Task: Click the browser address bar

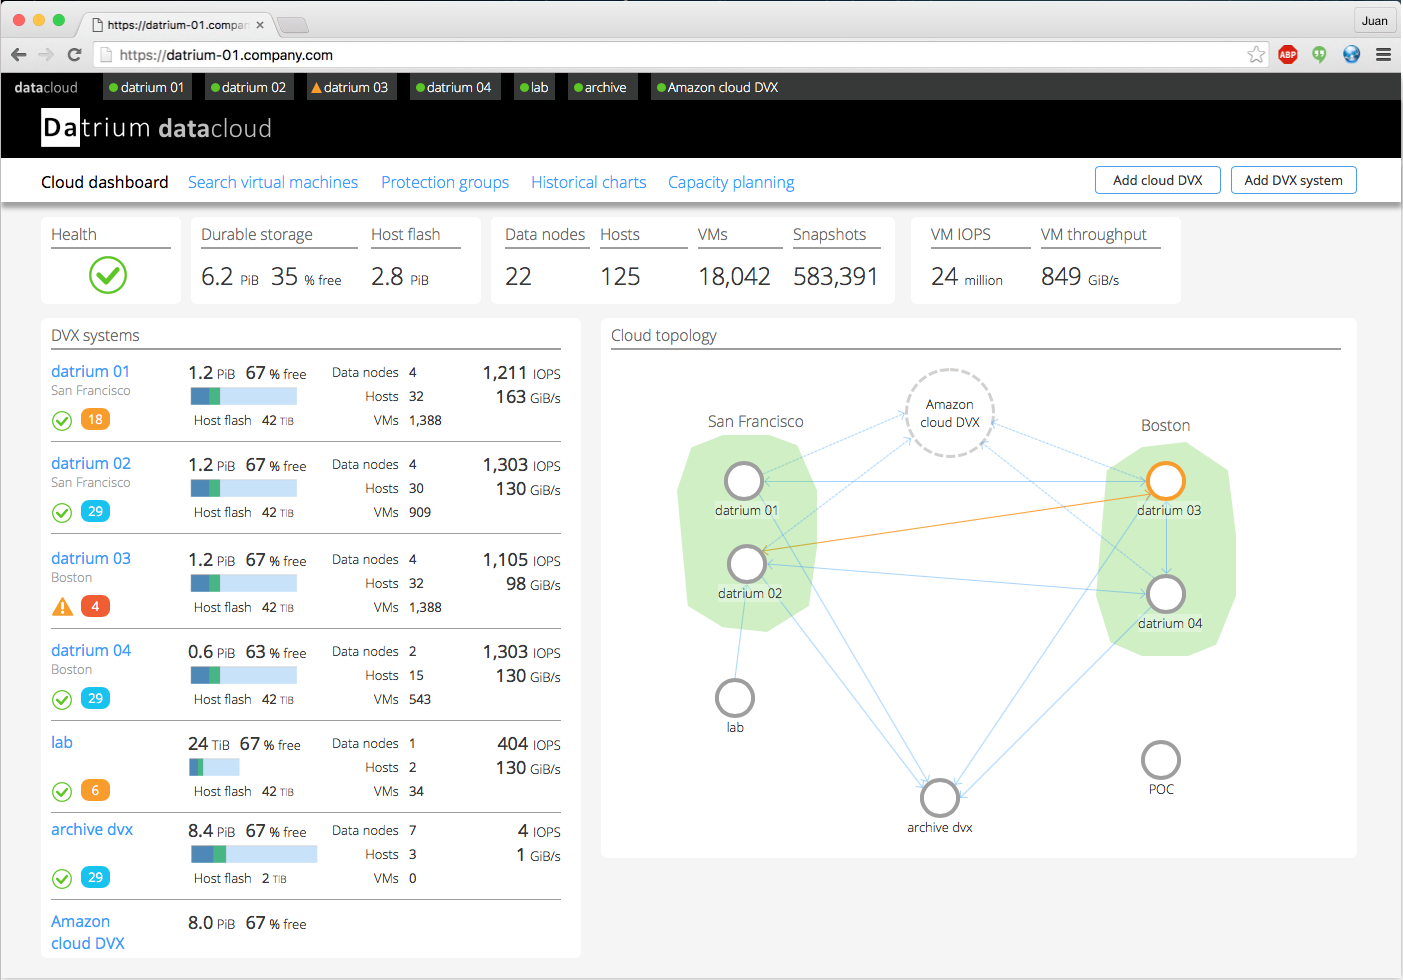Action: pos(680,55)
